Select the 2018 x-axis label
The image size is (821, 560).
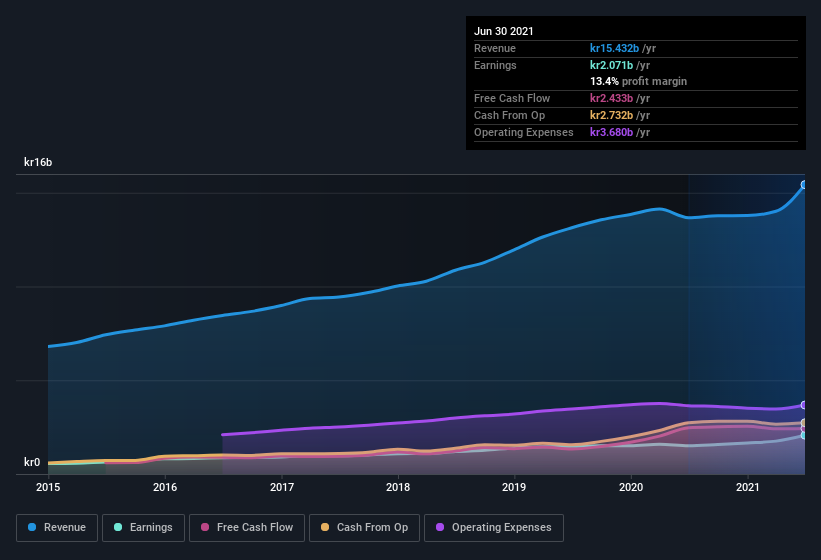tap(398, 487)
